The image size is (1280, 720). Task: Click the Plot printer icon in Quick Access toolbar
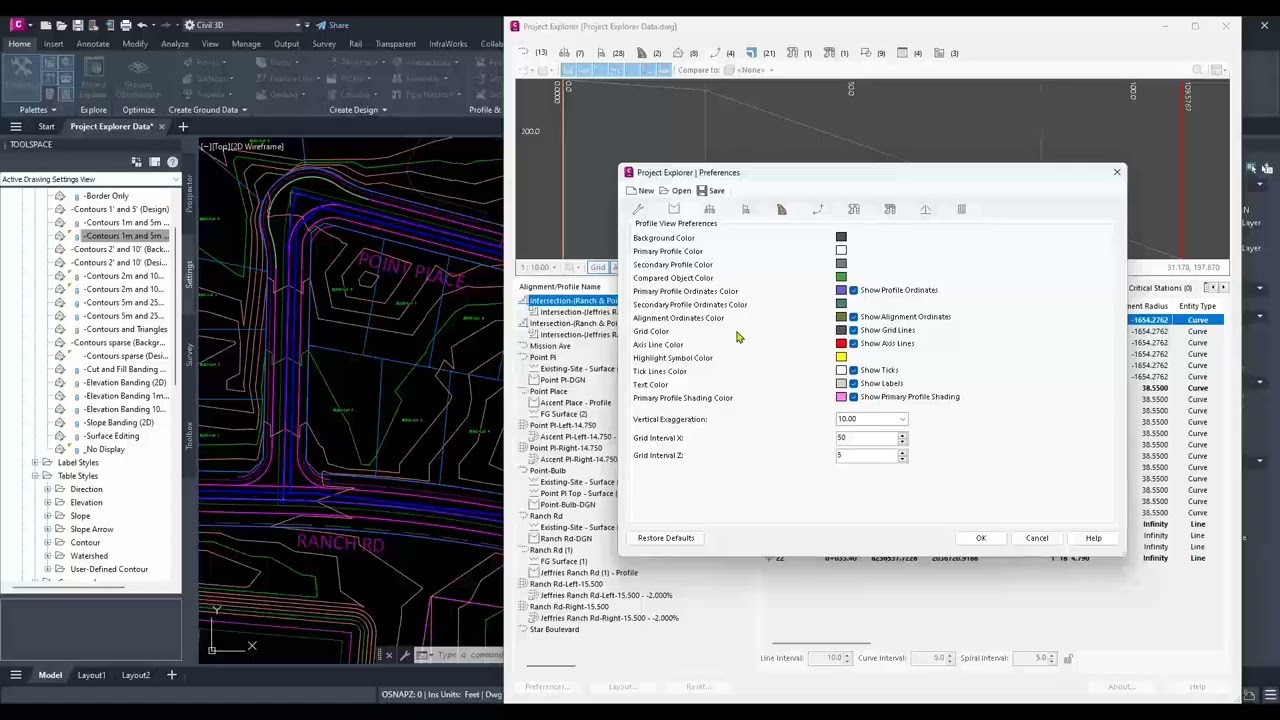click(x=125, y=25)
